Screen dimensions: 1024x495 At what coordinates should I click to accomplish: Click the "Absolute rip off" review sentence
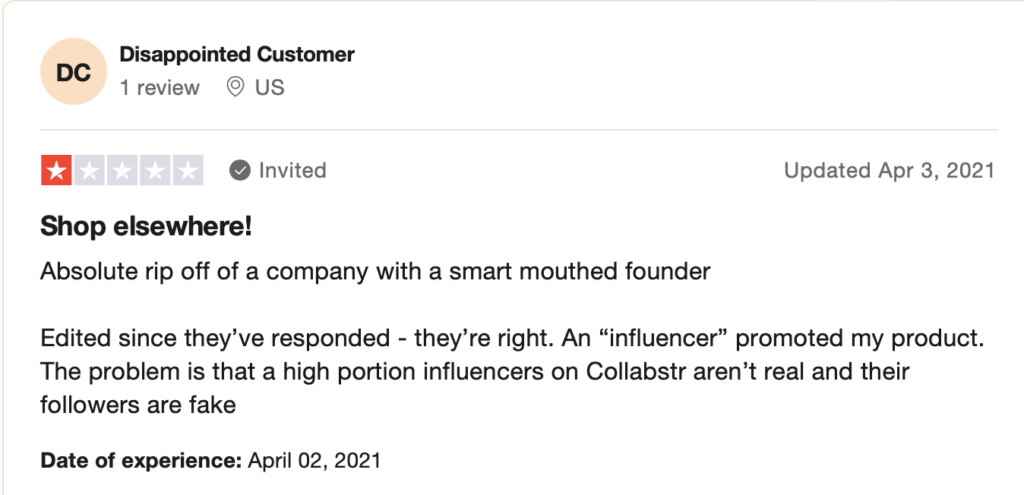coord(375,271)
